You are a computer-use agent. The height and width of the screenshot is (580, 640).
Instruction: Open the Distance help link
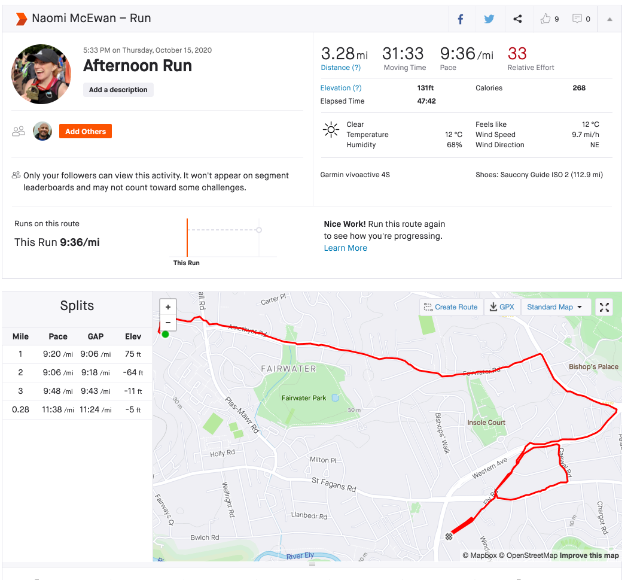point(340,68)
